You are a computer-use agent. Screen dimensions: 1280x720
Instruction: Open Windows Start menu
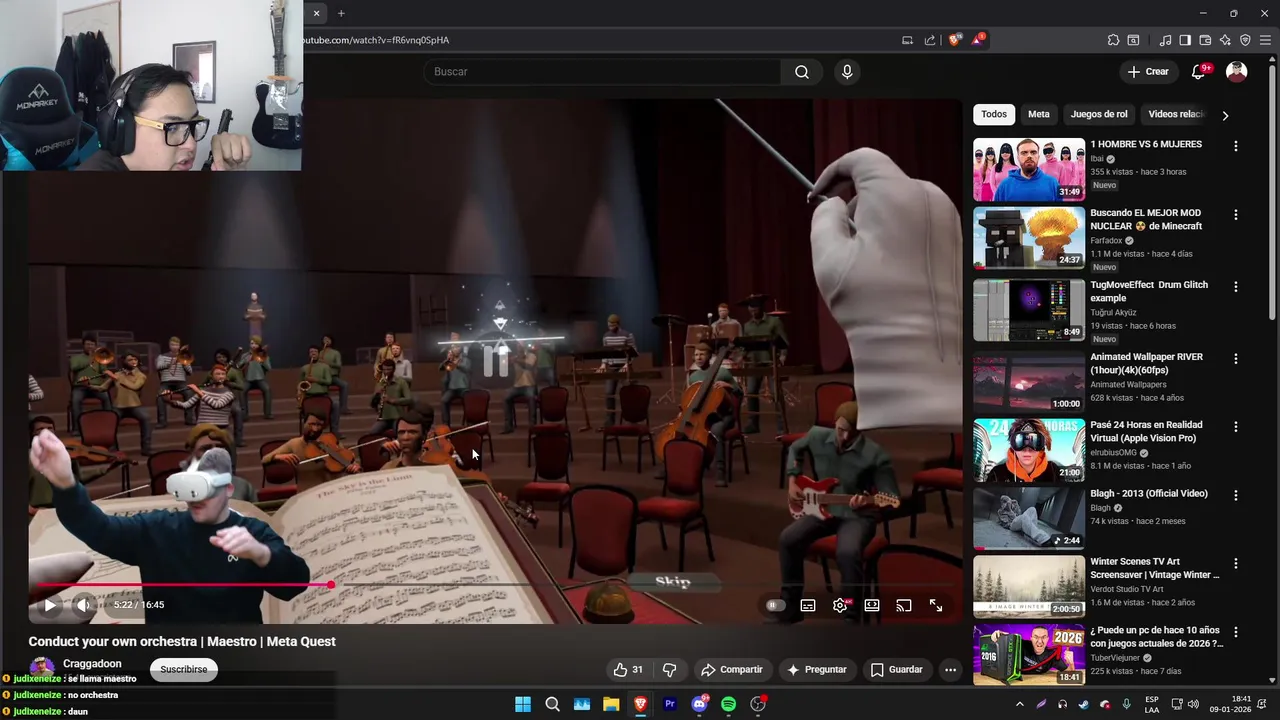click(523, 704)
